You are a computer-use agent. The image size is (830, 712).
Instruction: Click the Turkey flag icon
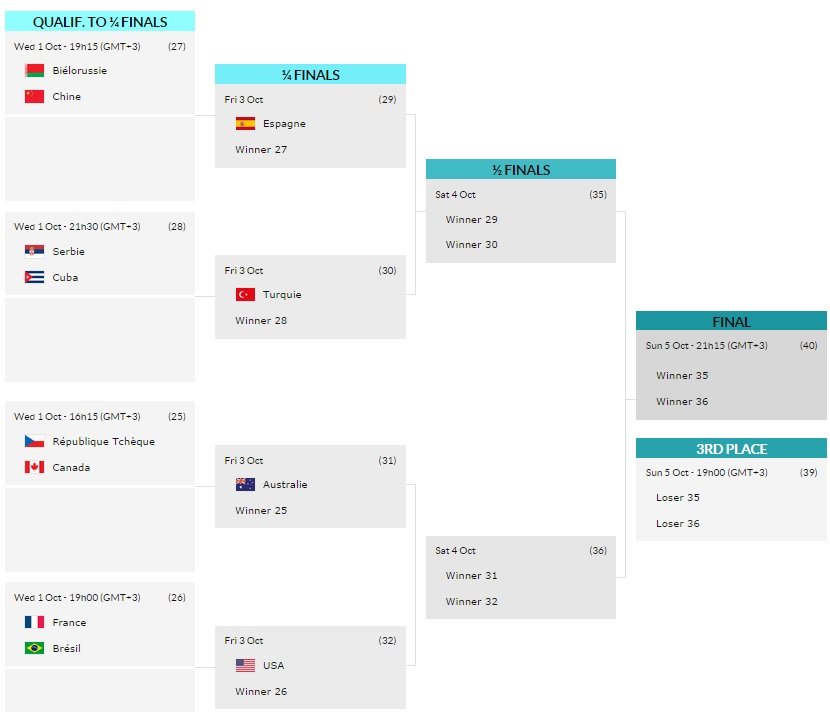click(245, 295)
